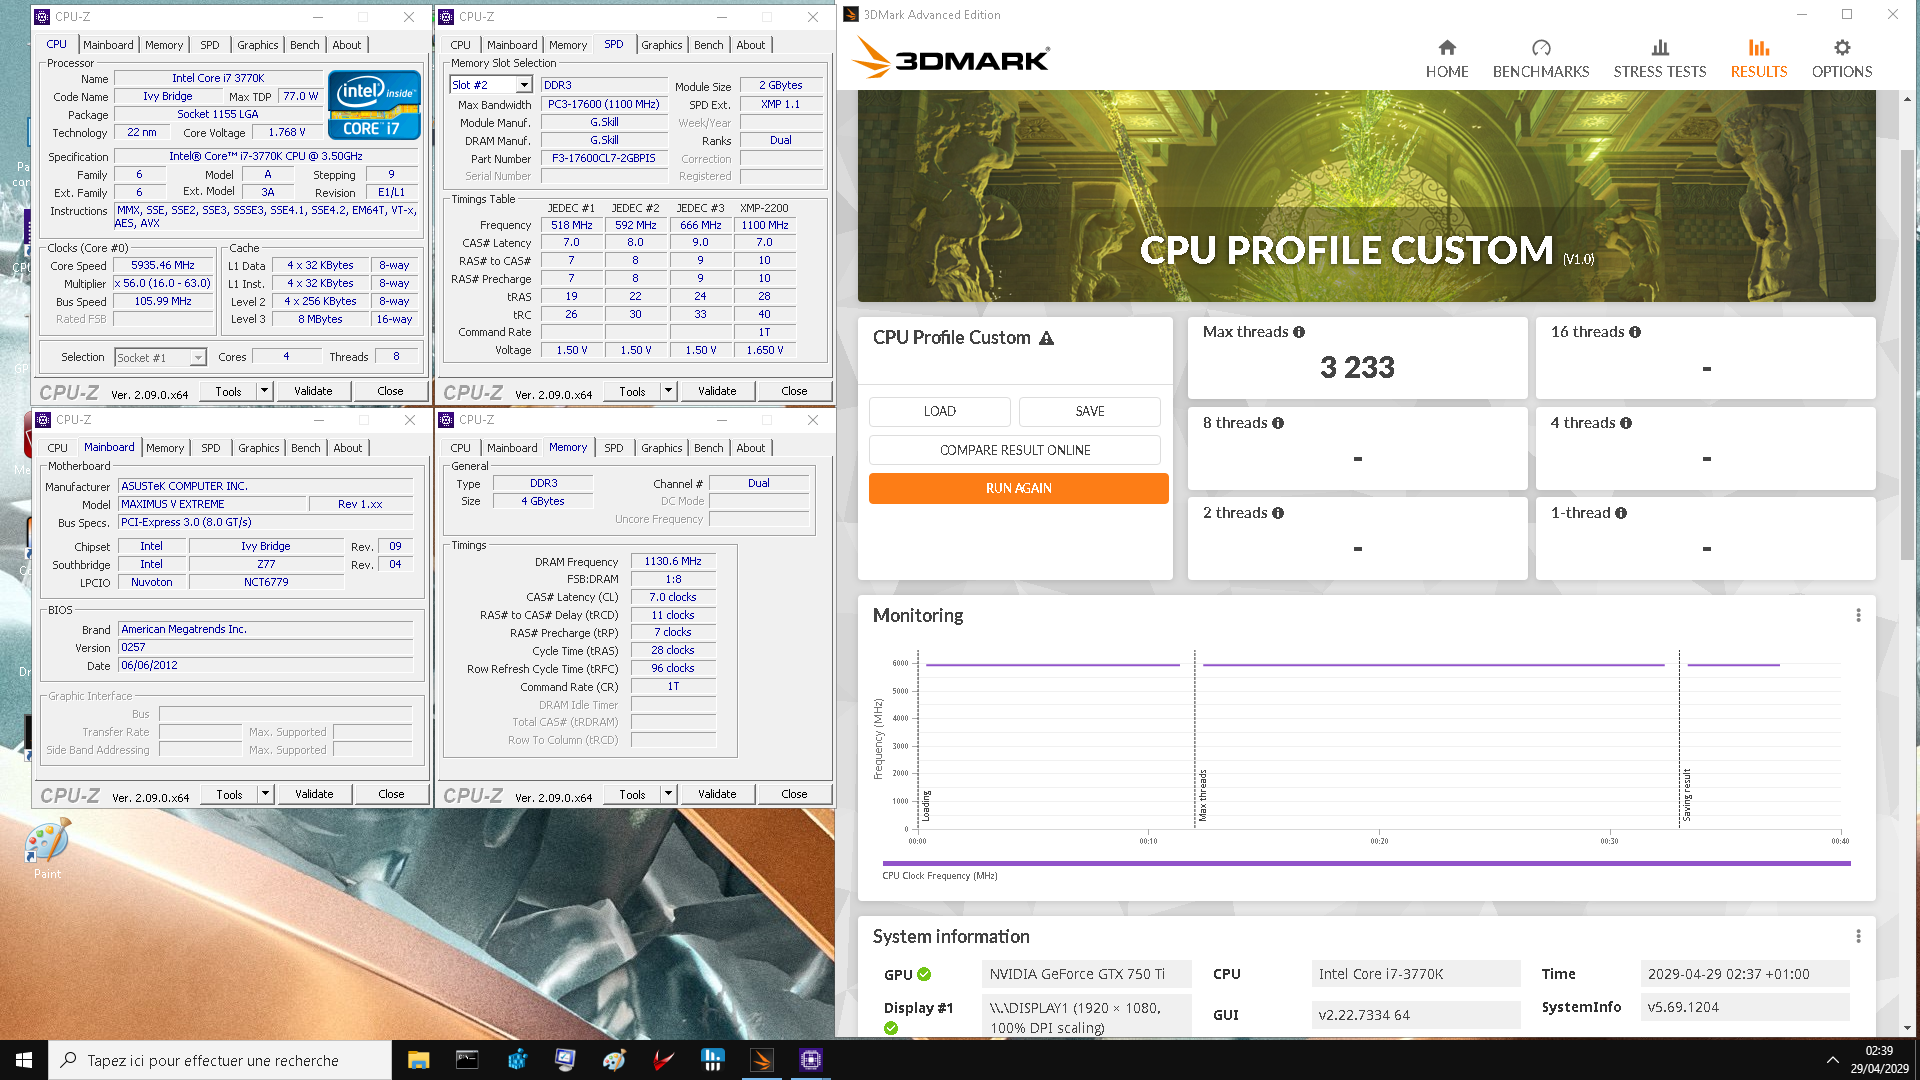1920x1080 pixels.
Task: Show info for Max threads score
Action: pyautogui.click(x=1298, y=332)
